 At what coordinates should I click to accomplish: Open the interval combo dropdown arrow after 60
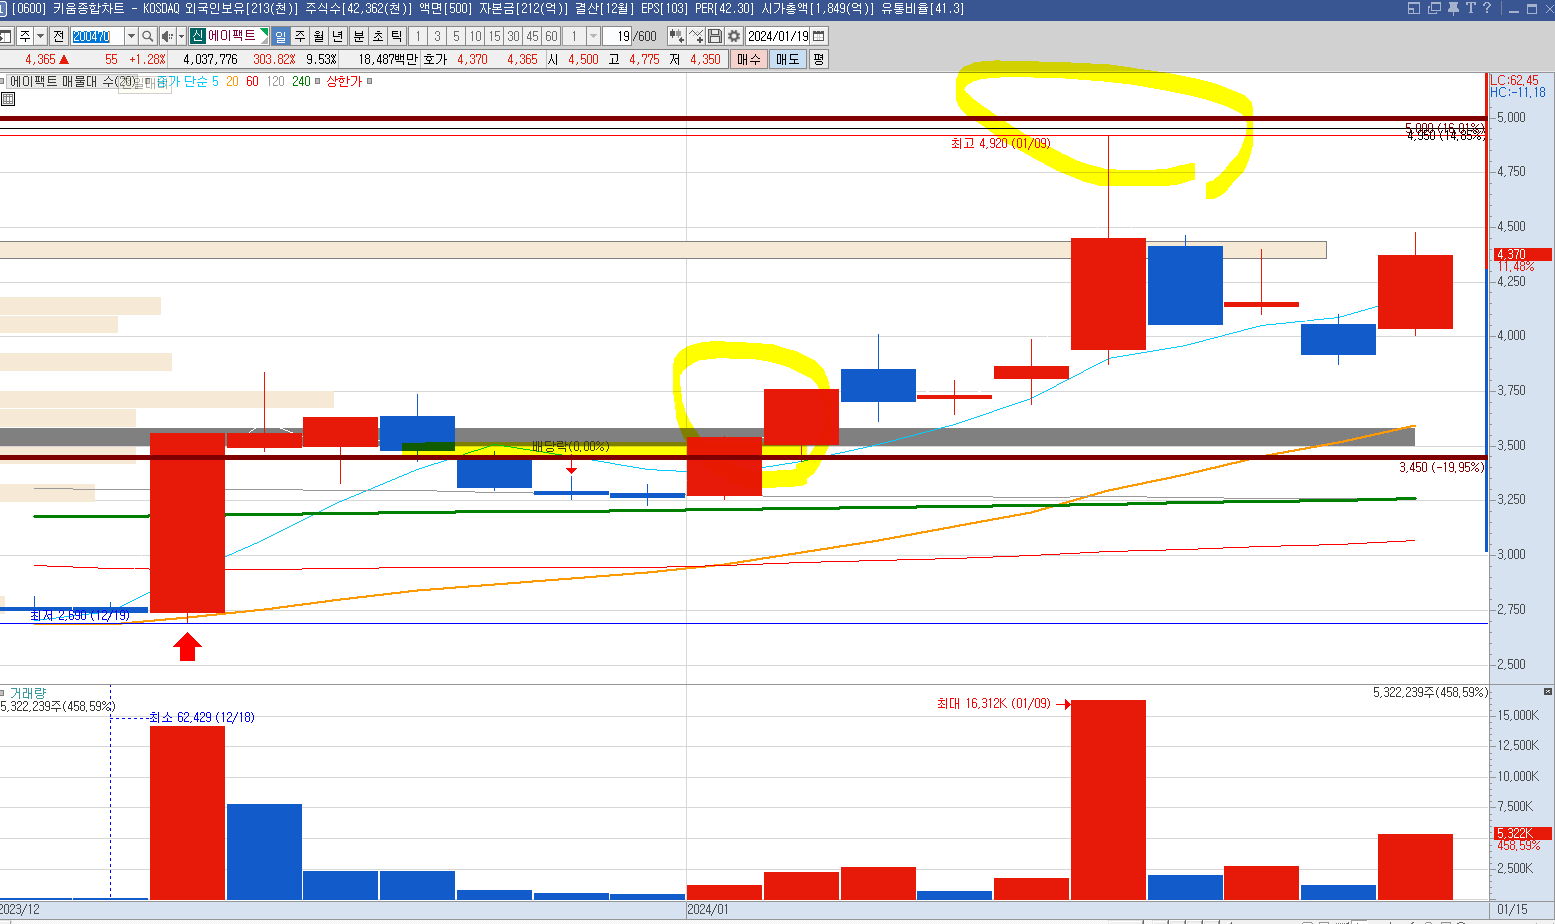click(593, 36)
